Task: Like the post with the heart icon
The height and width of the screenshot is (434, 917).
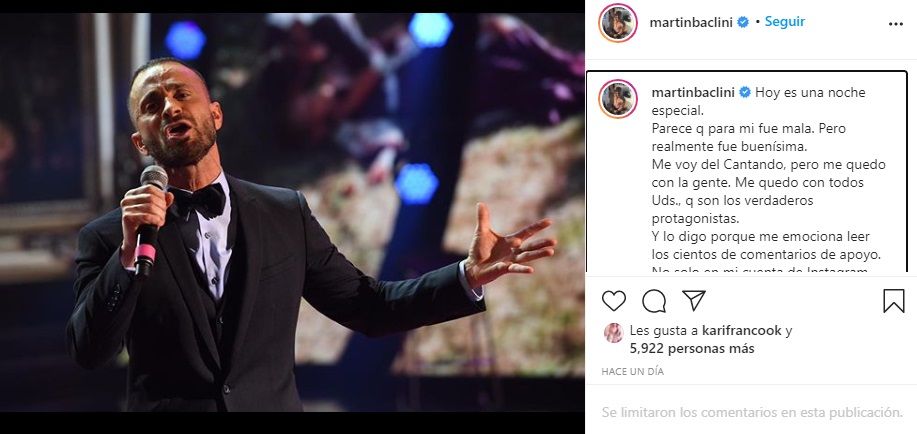Action: pyautogui.click(x=614, y=300)
